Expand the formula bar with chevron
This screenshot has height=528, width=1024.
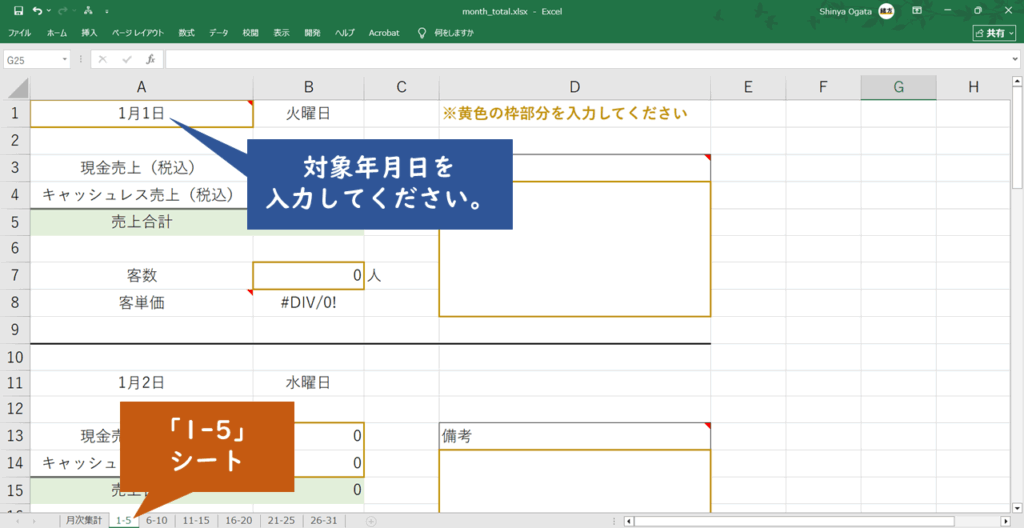tap(1015, 60)
